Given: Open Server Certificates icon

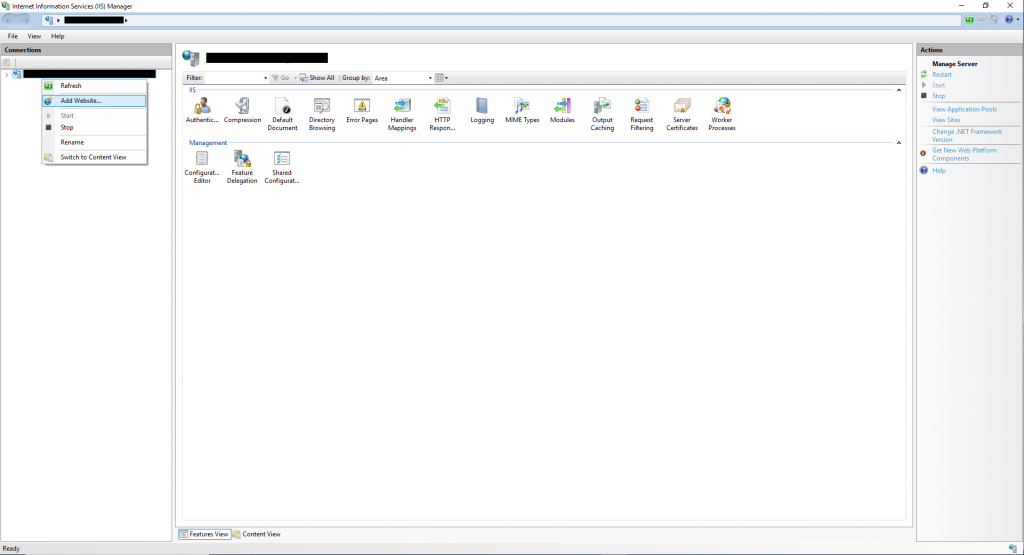Looking at the screenshot, I should pos(682,106).
